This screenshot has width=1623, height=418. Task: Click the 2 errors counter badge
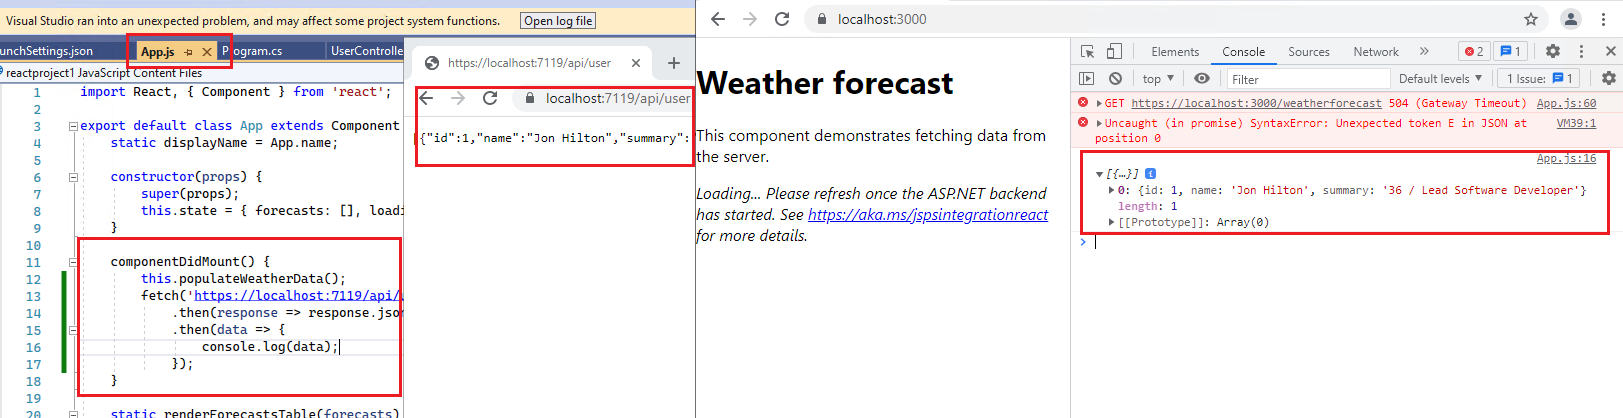click(x=1474, y=52)
